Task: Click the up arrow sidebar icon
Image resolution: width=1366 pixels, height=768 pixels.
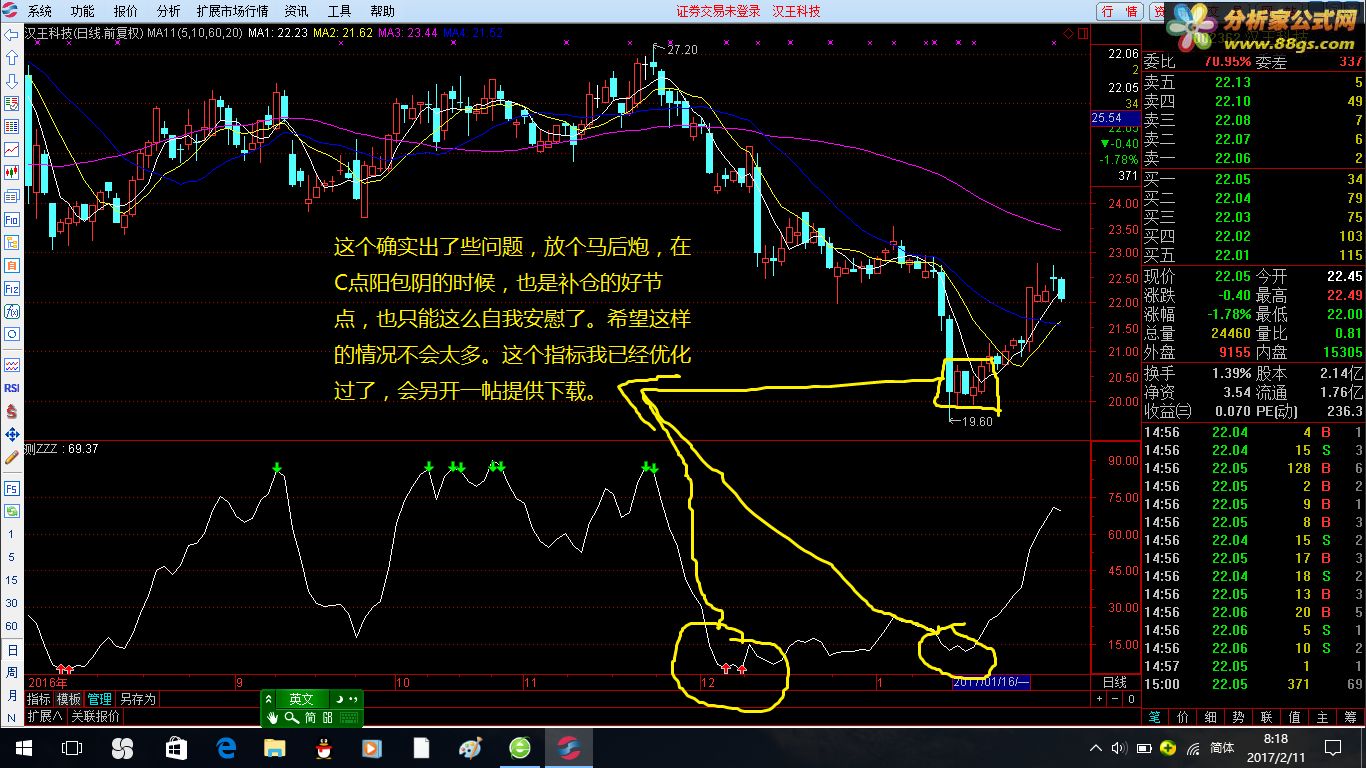Action: (12, 58)
